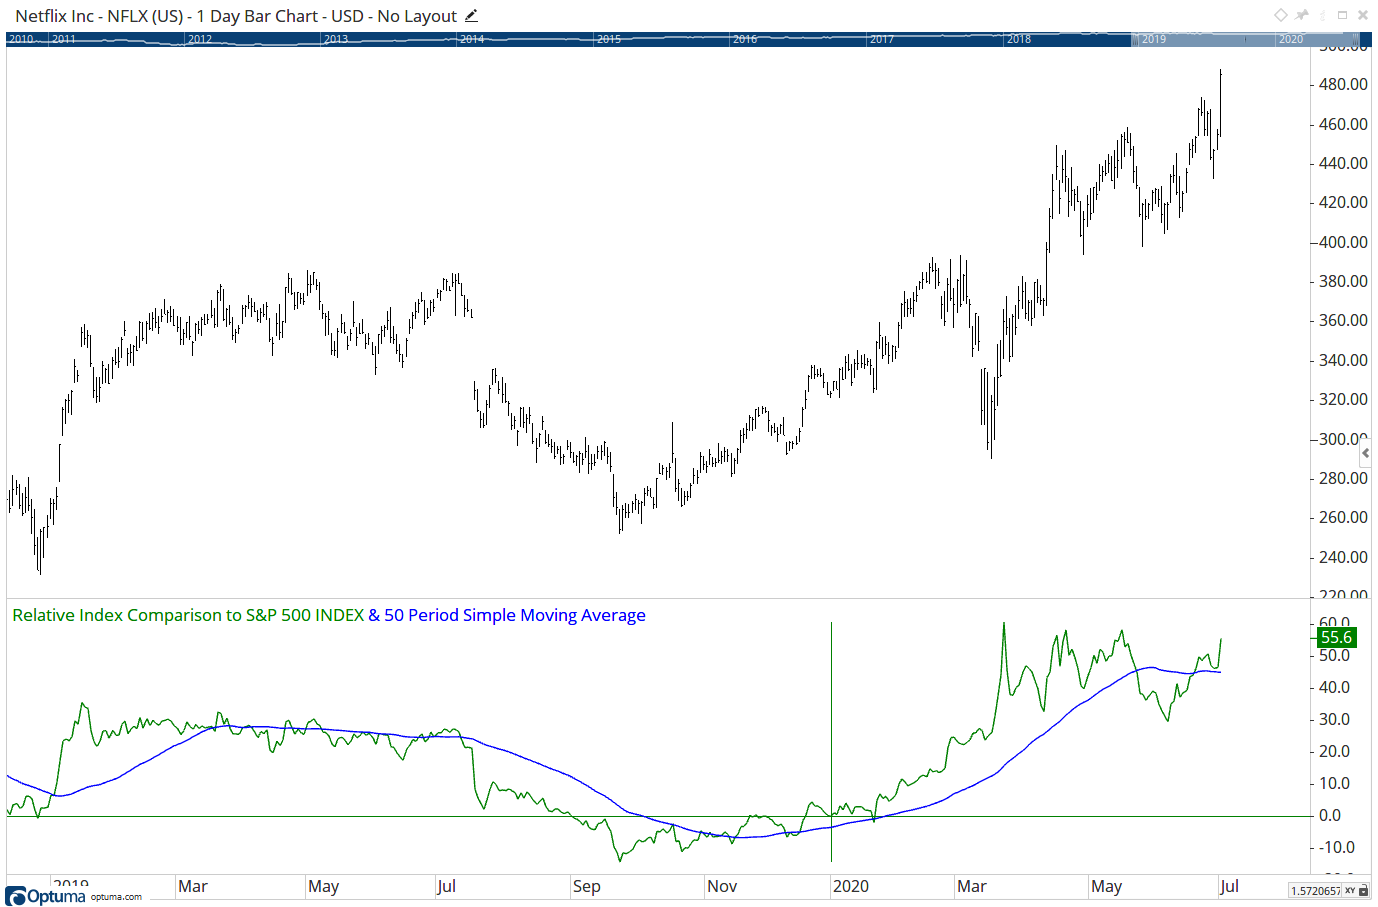Click the 400.00 price axis label
Image resolution: width=1378 pixels, height=907 pixels.
(1343, 242)
